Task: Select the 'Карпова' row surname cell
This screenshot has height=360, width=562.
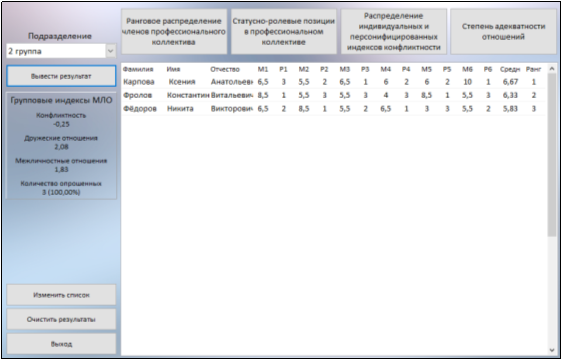Action: (x=139, y=82)
